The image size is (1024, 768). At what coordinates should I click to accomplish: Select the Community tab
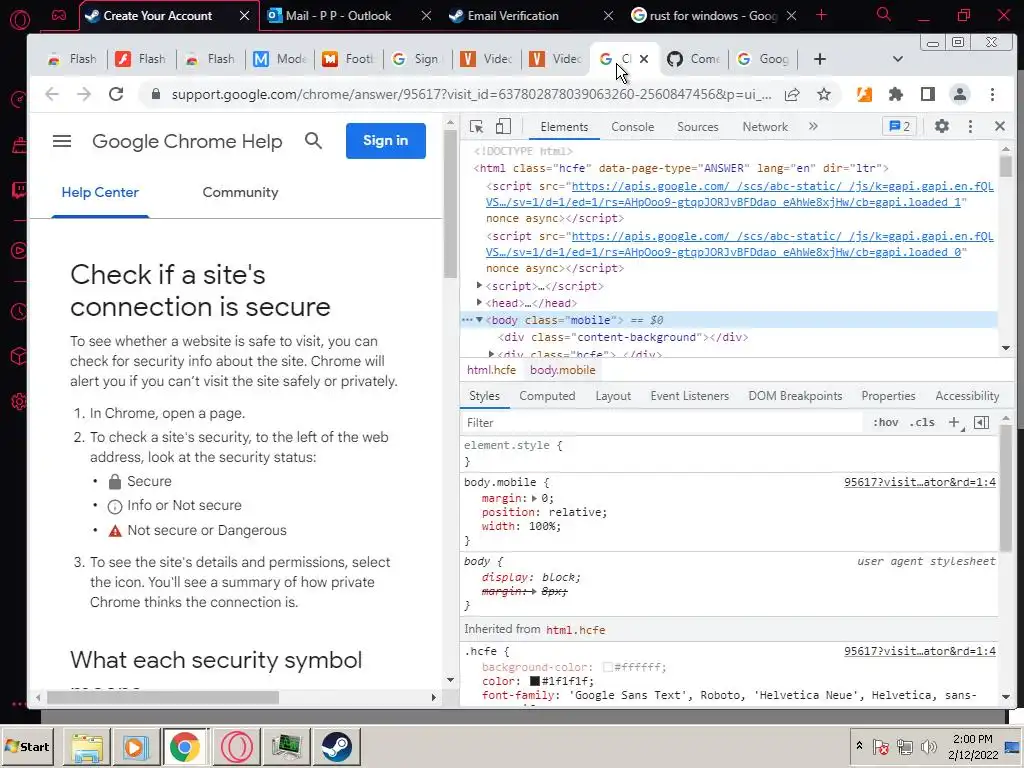tap(240, 192)
